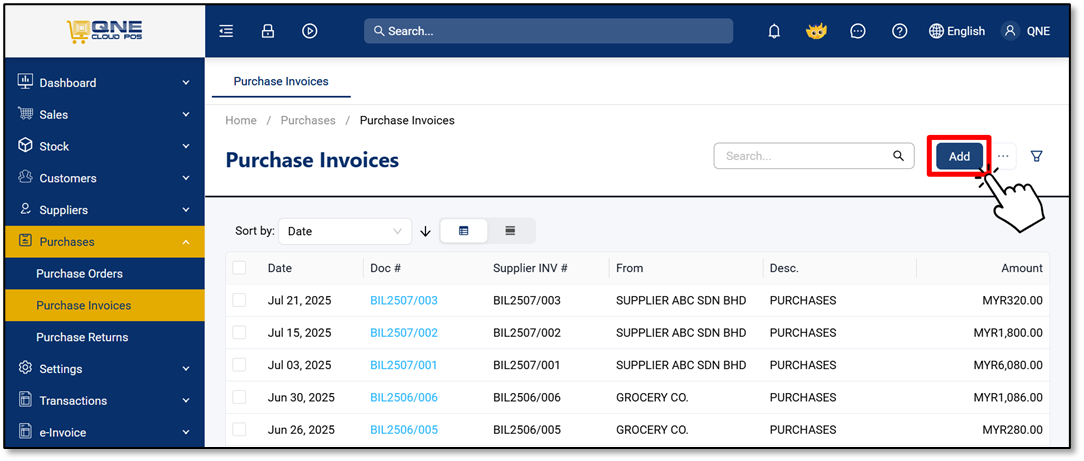Tick checkbox for Jun 26, 2025 row
The width and height of the screenshot is (1084, 461).
pos(239,429)
